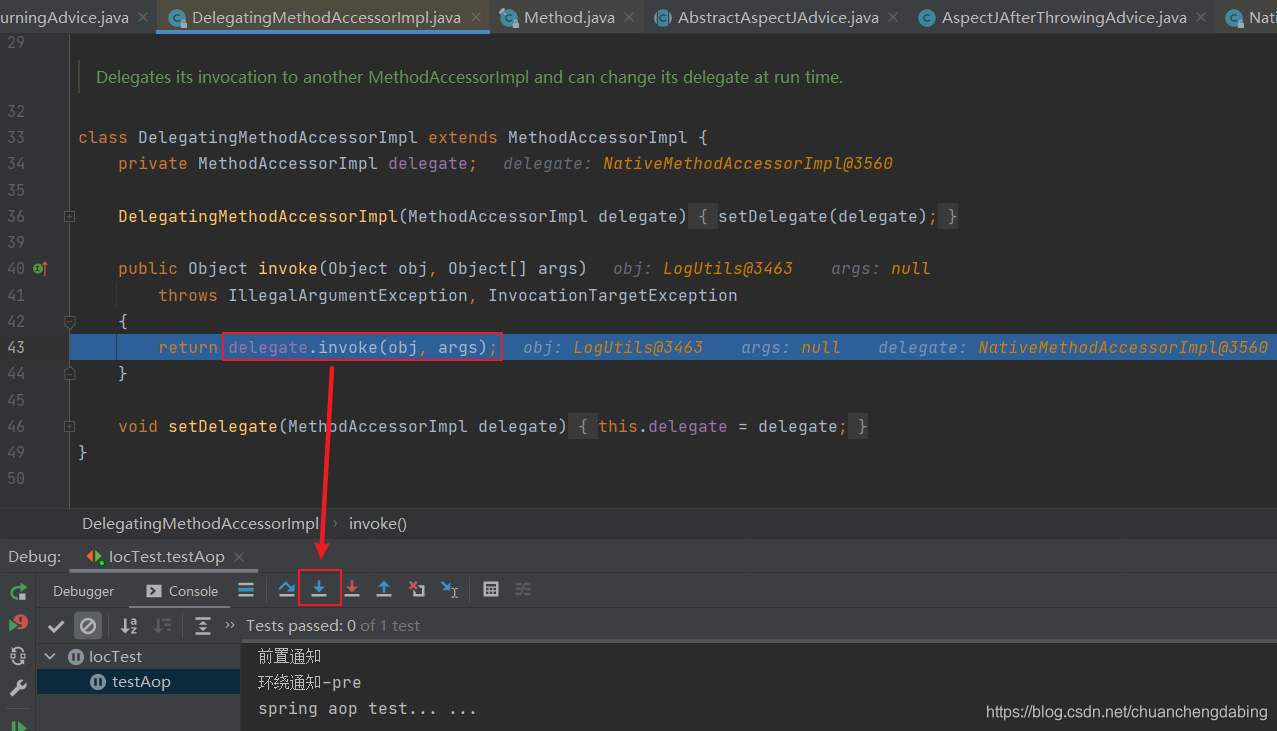This screenshot has width=1277, height=731.
Task: Toggle Show Ignored tests icon
Action: point(88,626)
